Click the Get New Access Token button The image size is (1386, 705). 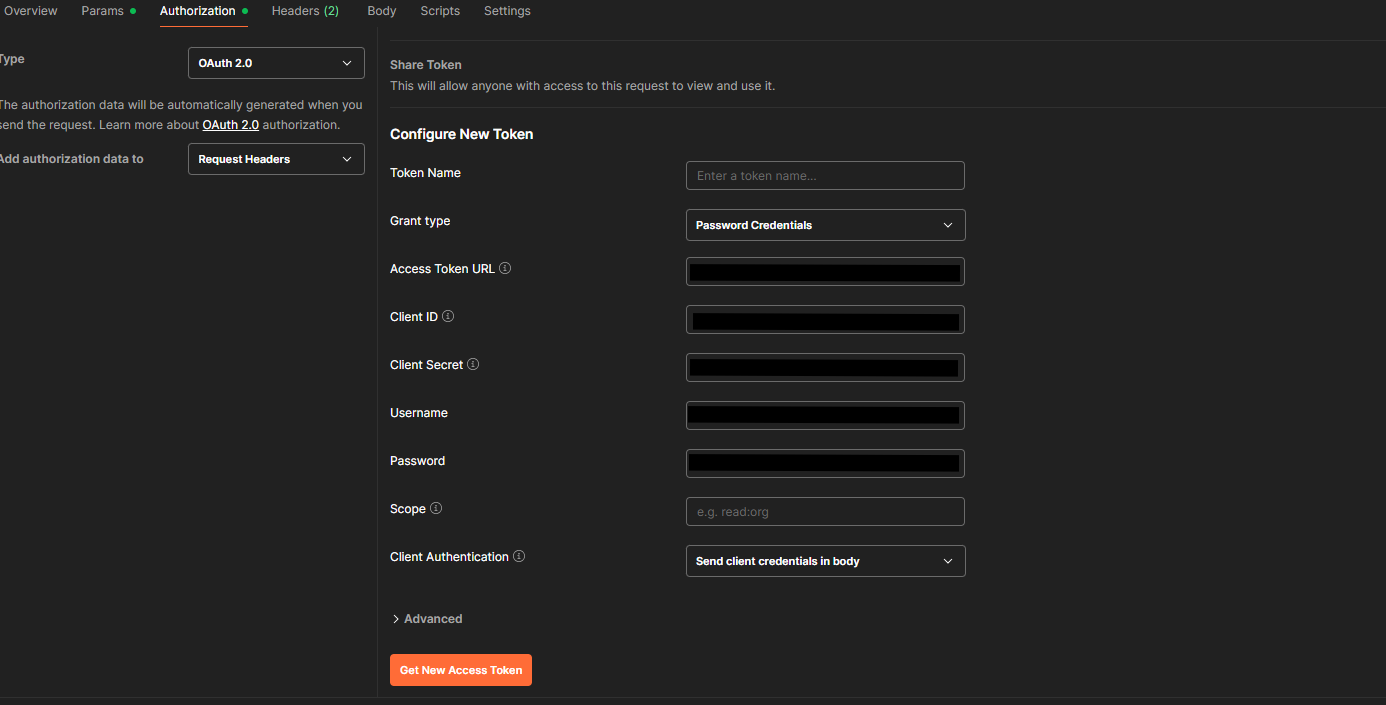click(461, 670)
